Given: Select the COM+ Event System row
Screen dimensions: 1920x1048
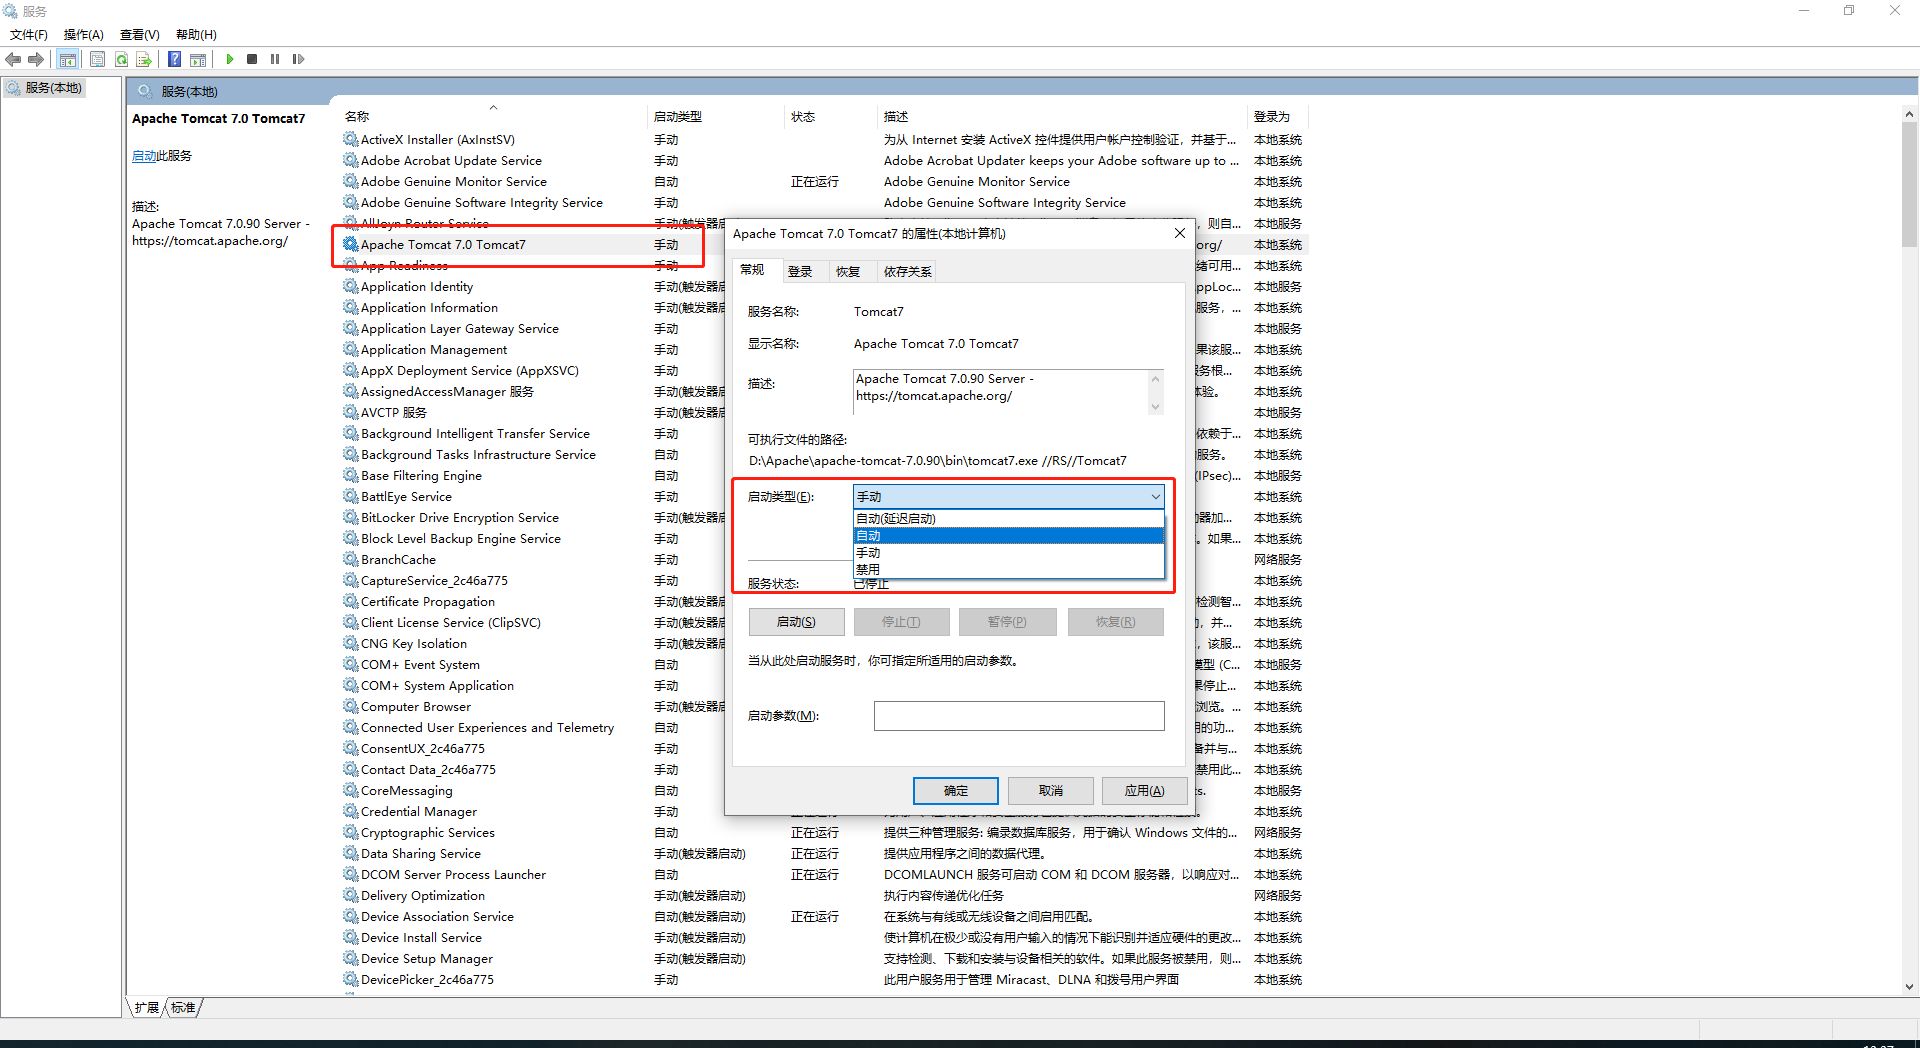Looking at the screenshot, I should pos(533,664).
